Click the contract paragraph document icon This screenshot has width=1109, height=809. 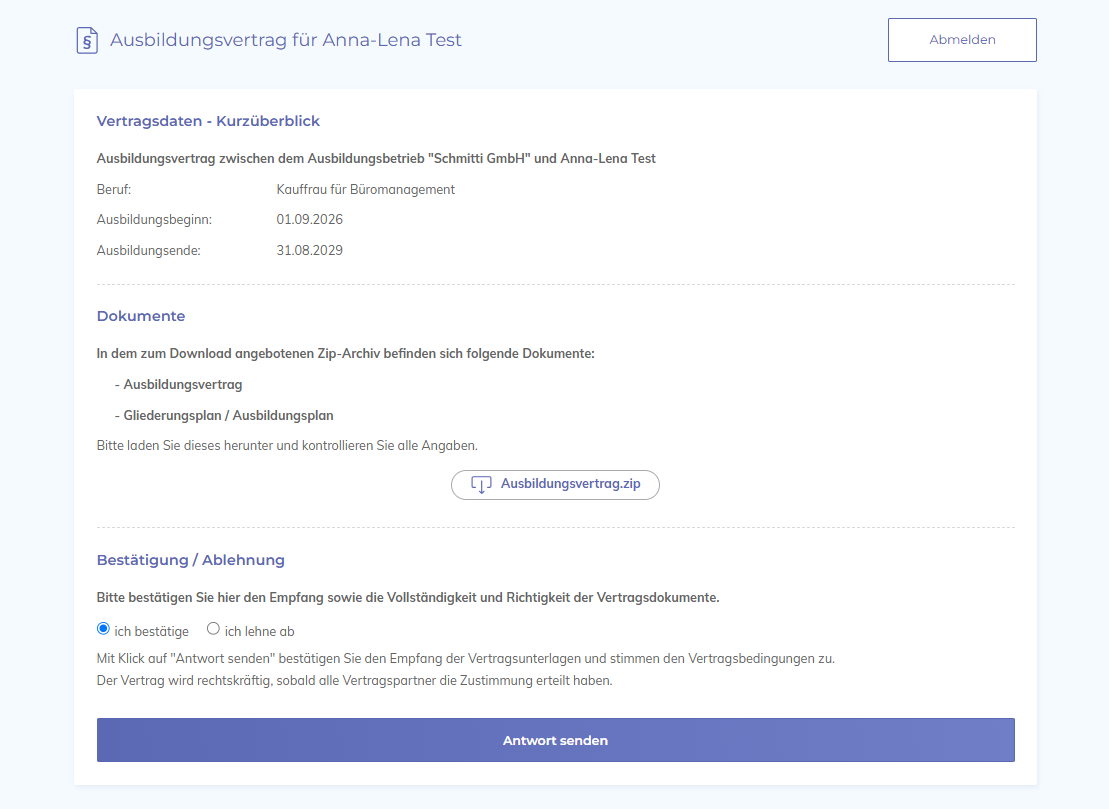point(86,40)
